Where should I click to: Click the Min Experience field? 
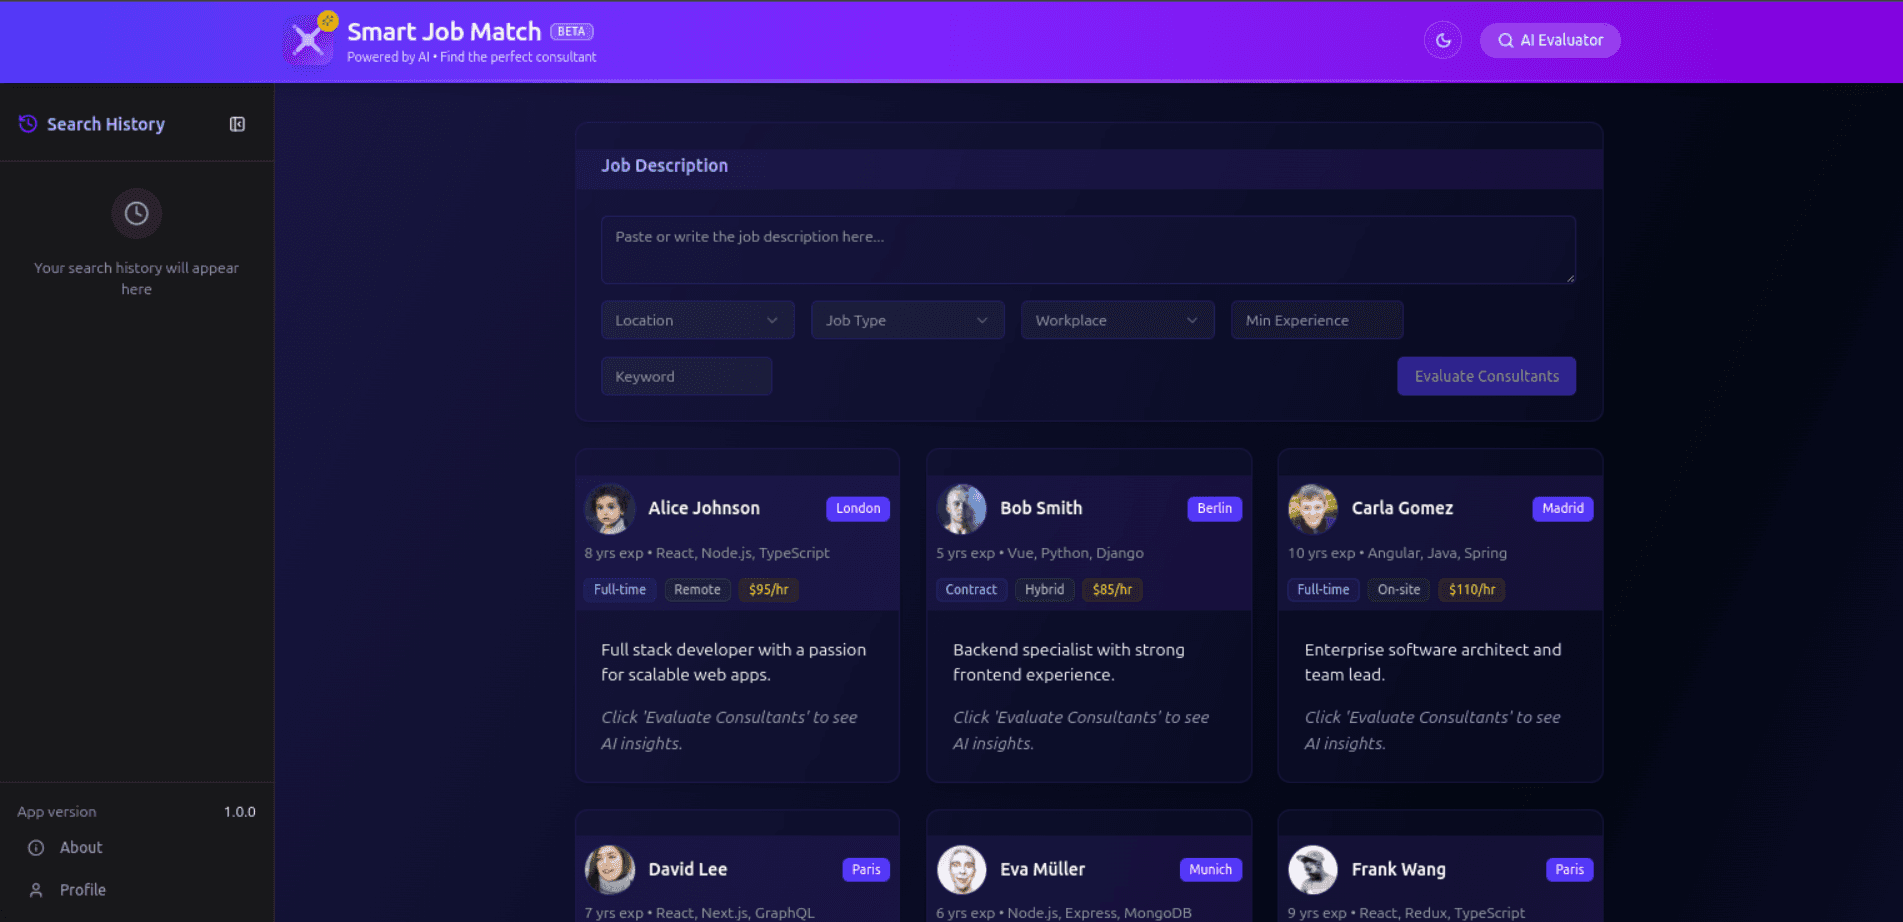(x=1317, y=320)
